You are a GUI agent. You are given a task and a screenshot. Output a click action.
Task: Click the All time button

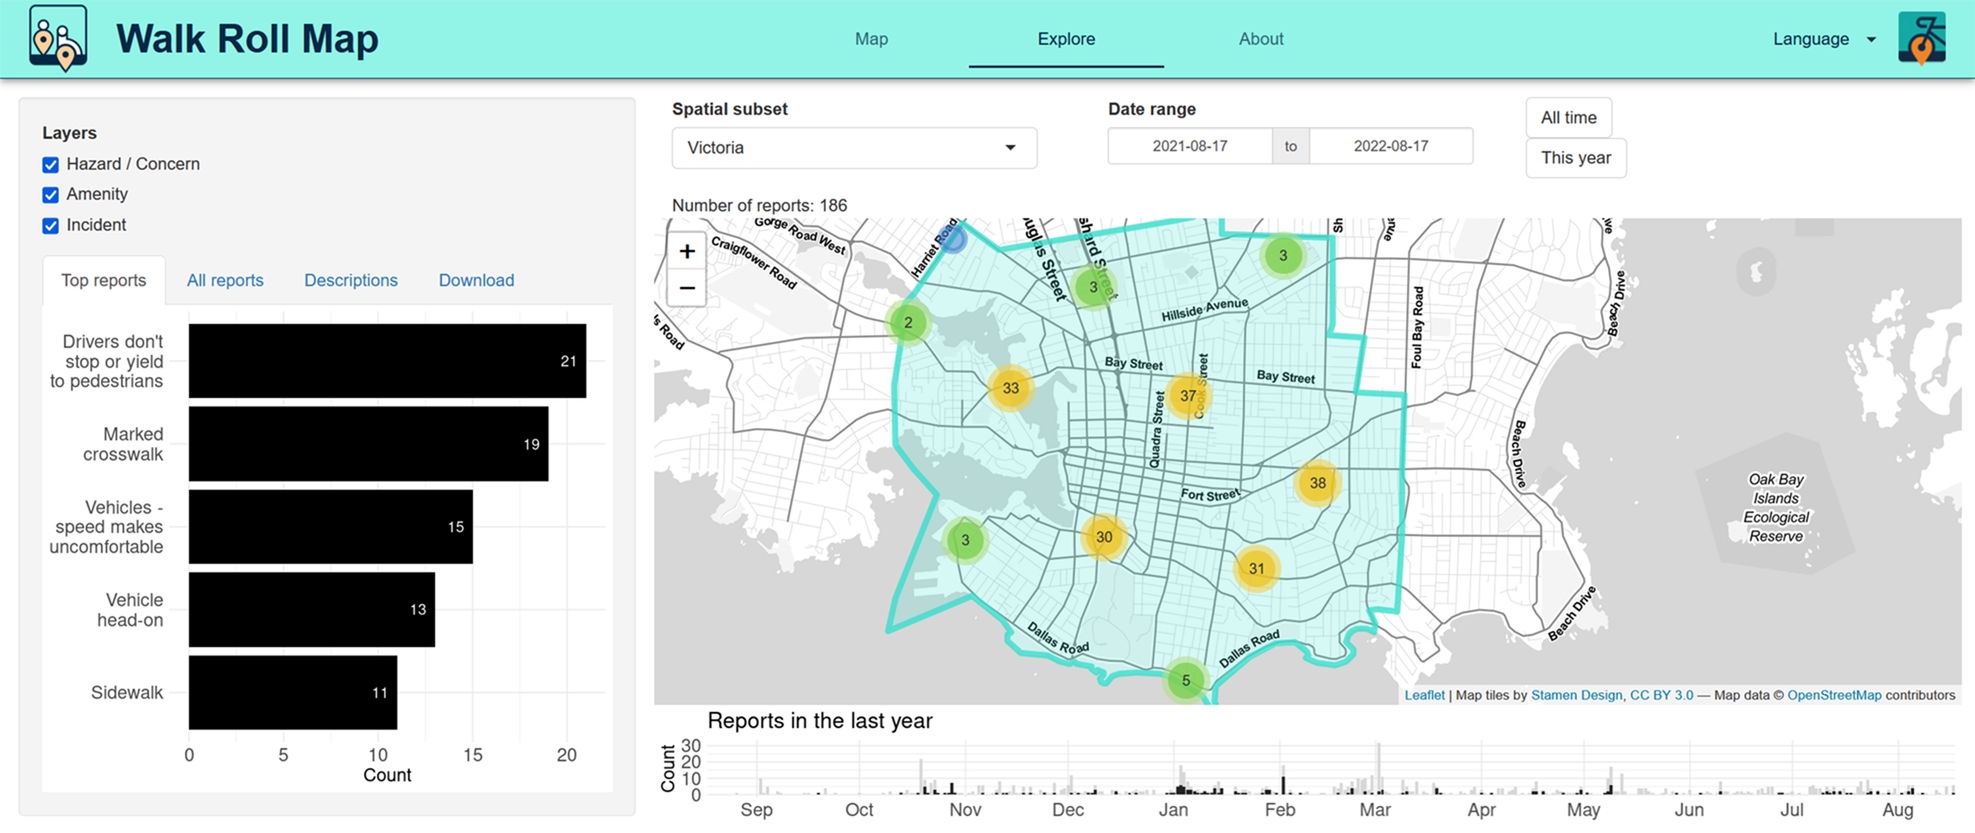tap(1568, 118)
